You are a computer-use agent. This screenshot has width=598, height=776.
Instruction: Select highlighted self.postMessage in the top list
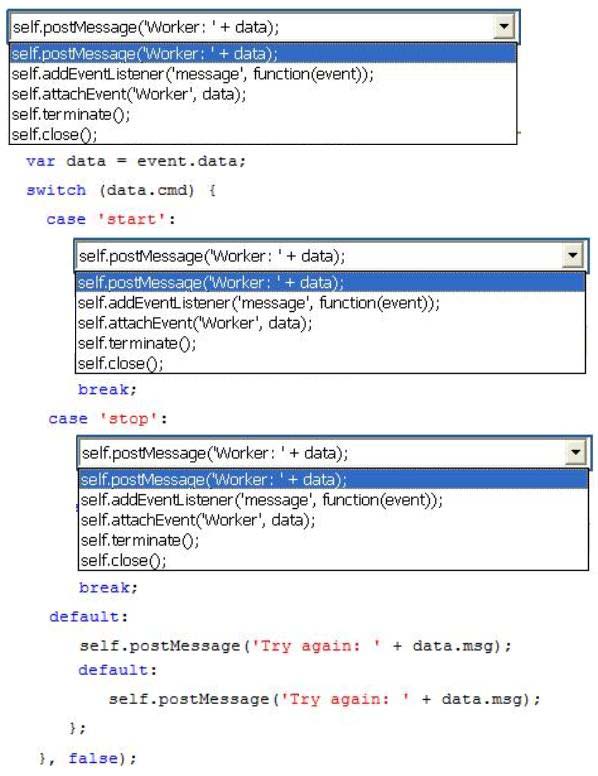point(263,53)
